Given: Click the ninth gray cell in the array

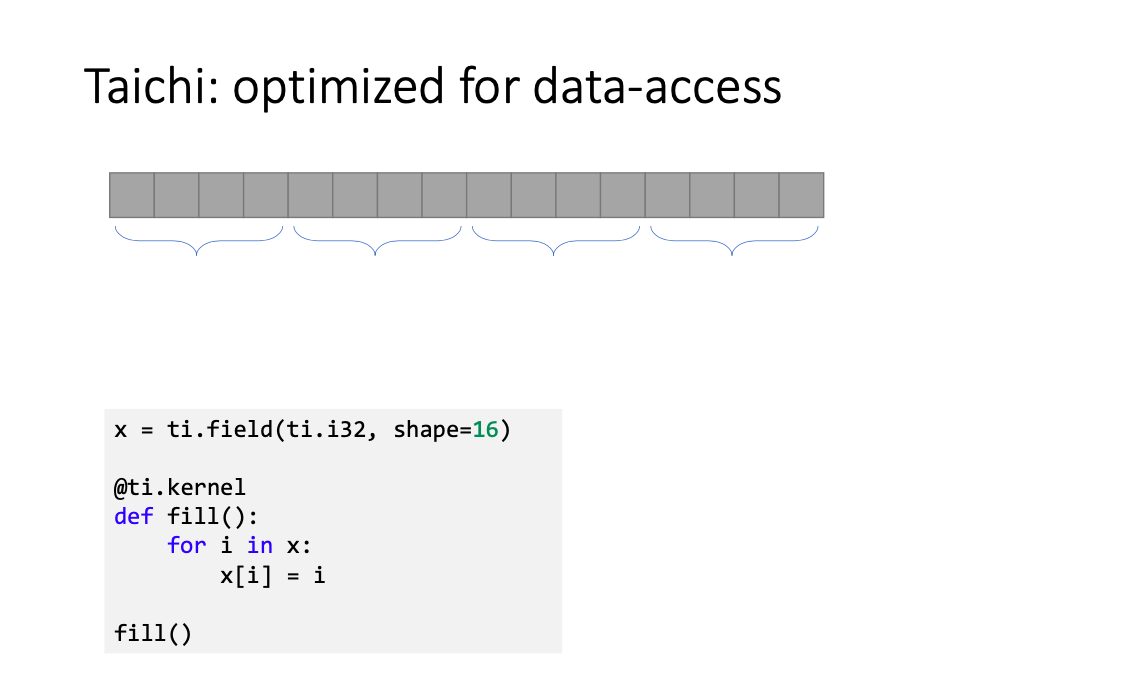Looking at the screenshot, I should pyautogui.click(x=489, y=195).
